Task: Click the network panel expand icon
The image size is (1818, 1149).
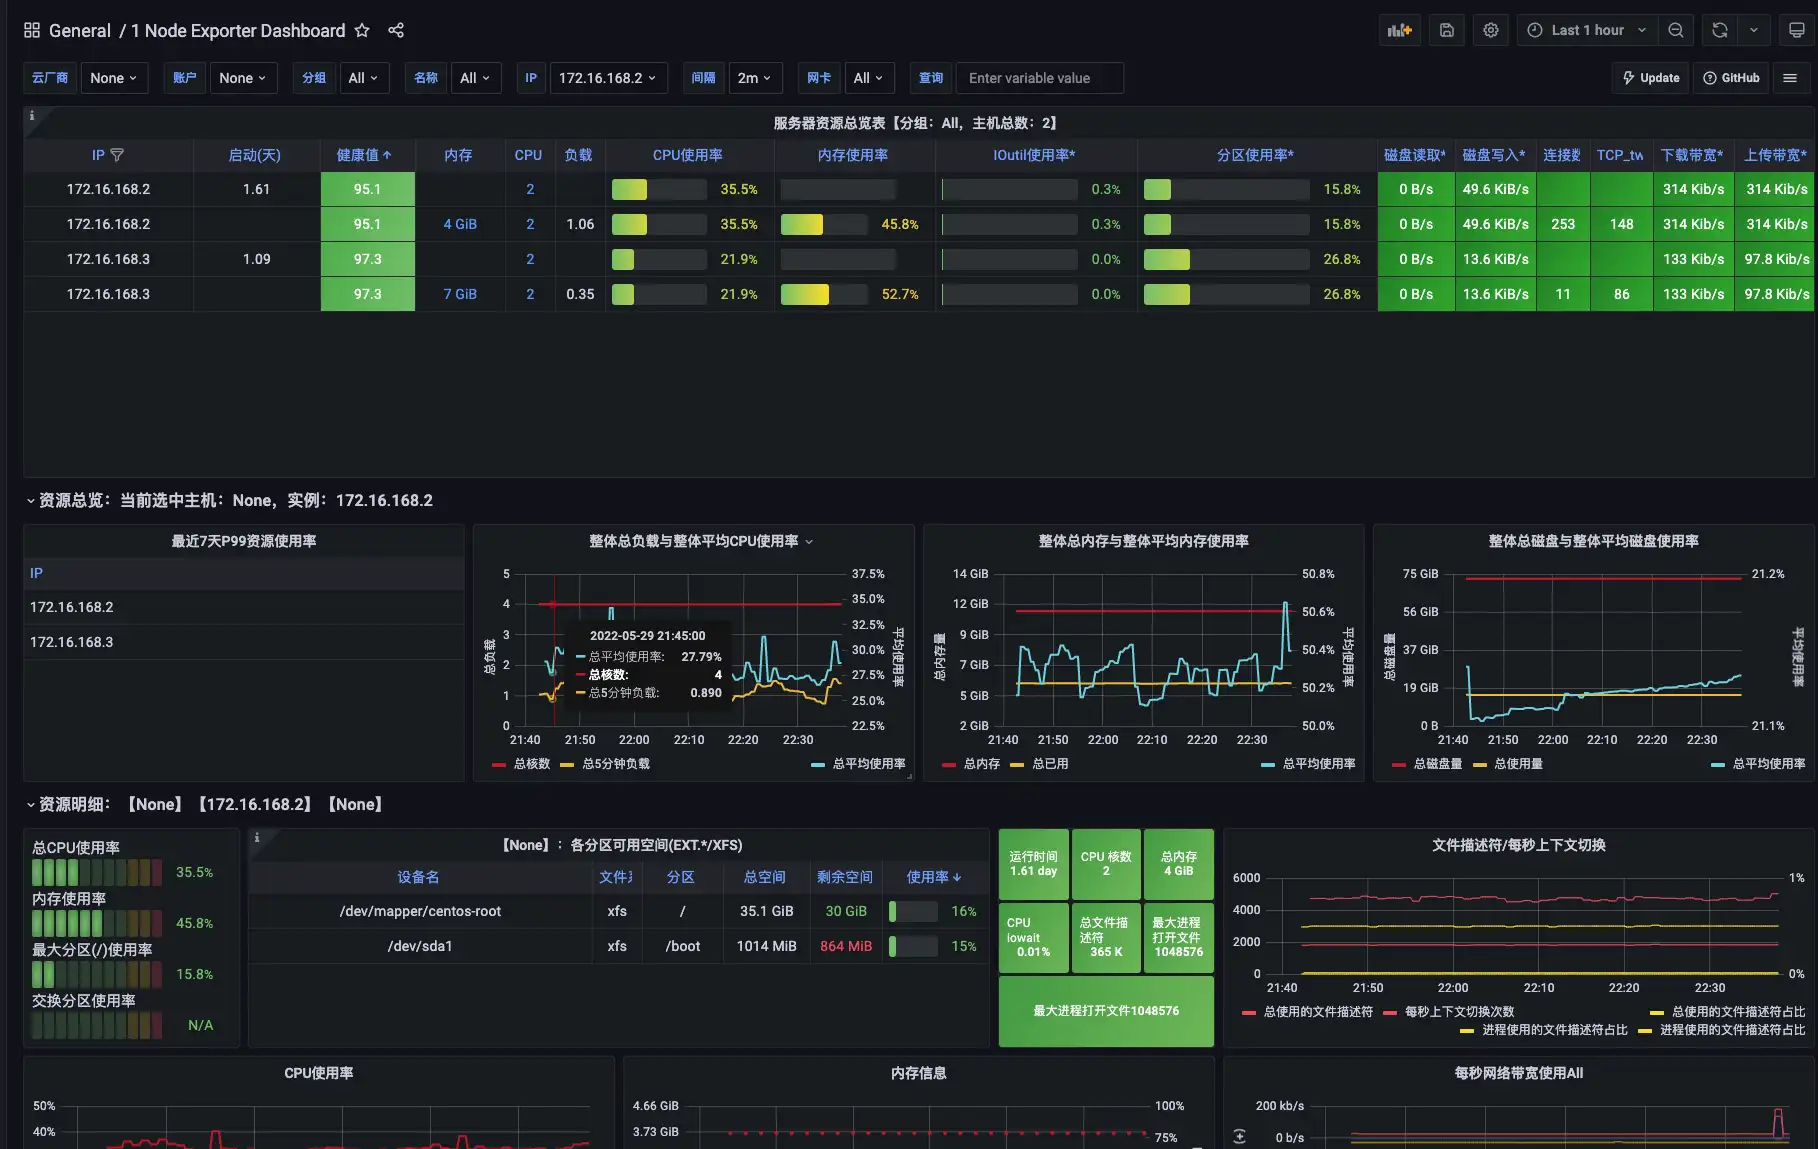Action: [x=1240, y=1136]
